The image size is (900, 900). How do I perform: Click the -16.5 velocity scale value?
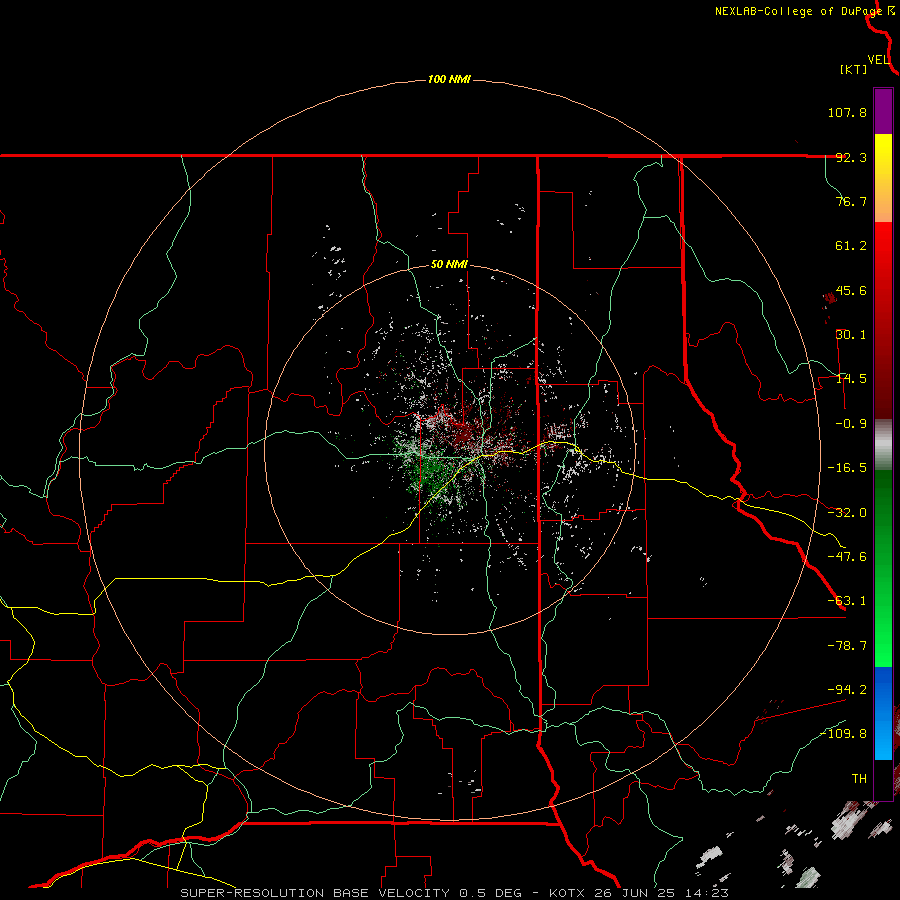click(847, 468)
